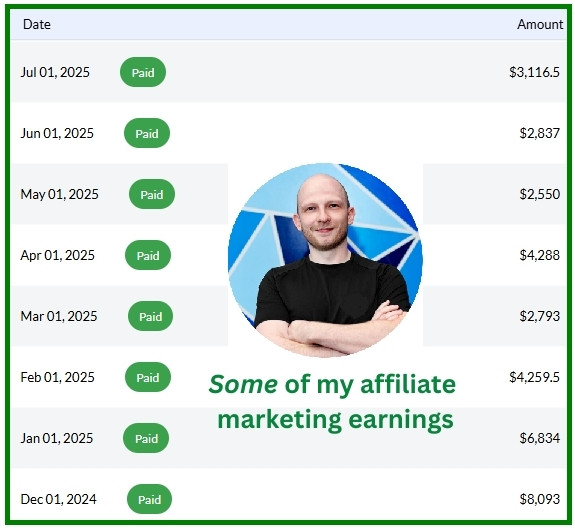
Task: Select the Paid badge for Jan 01, 2025
Action: [x=146, y=438]
